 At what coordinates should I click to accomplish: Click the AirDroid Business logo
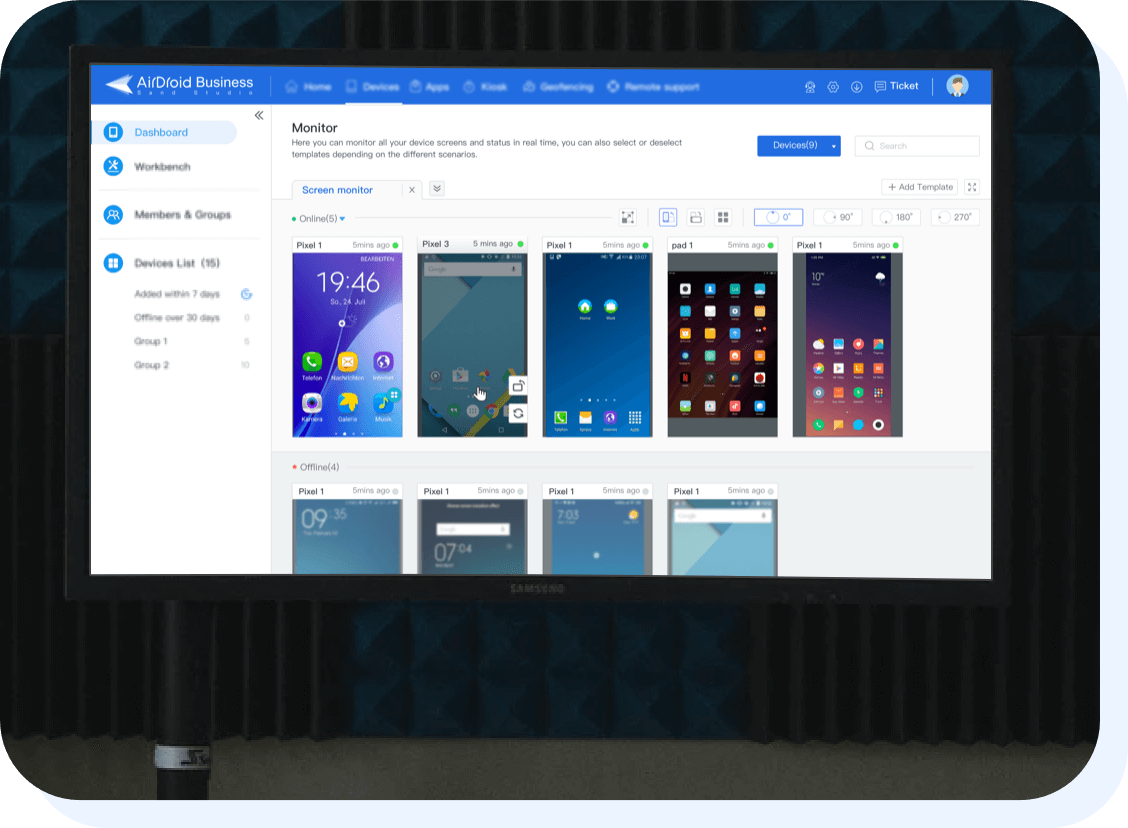click(180, 85)
